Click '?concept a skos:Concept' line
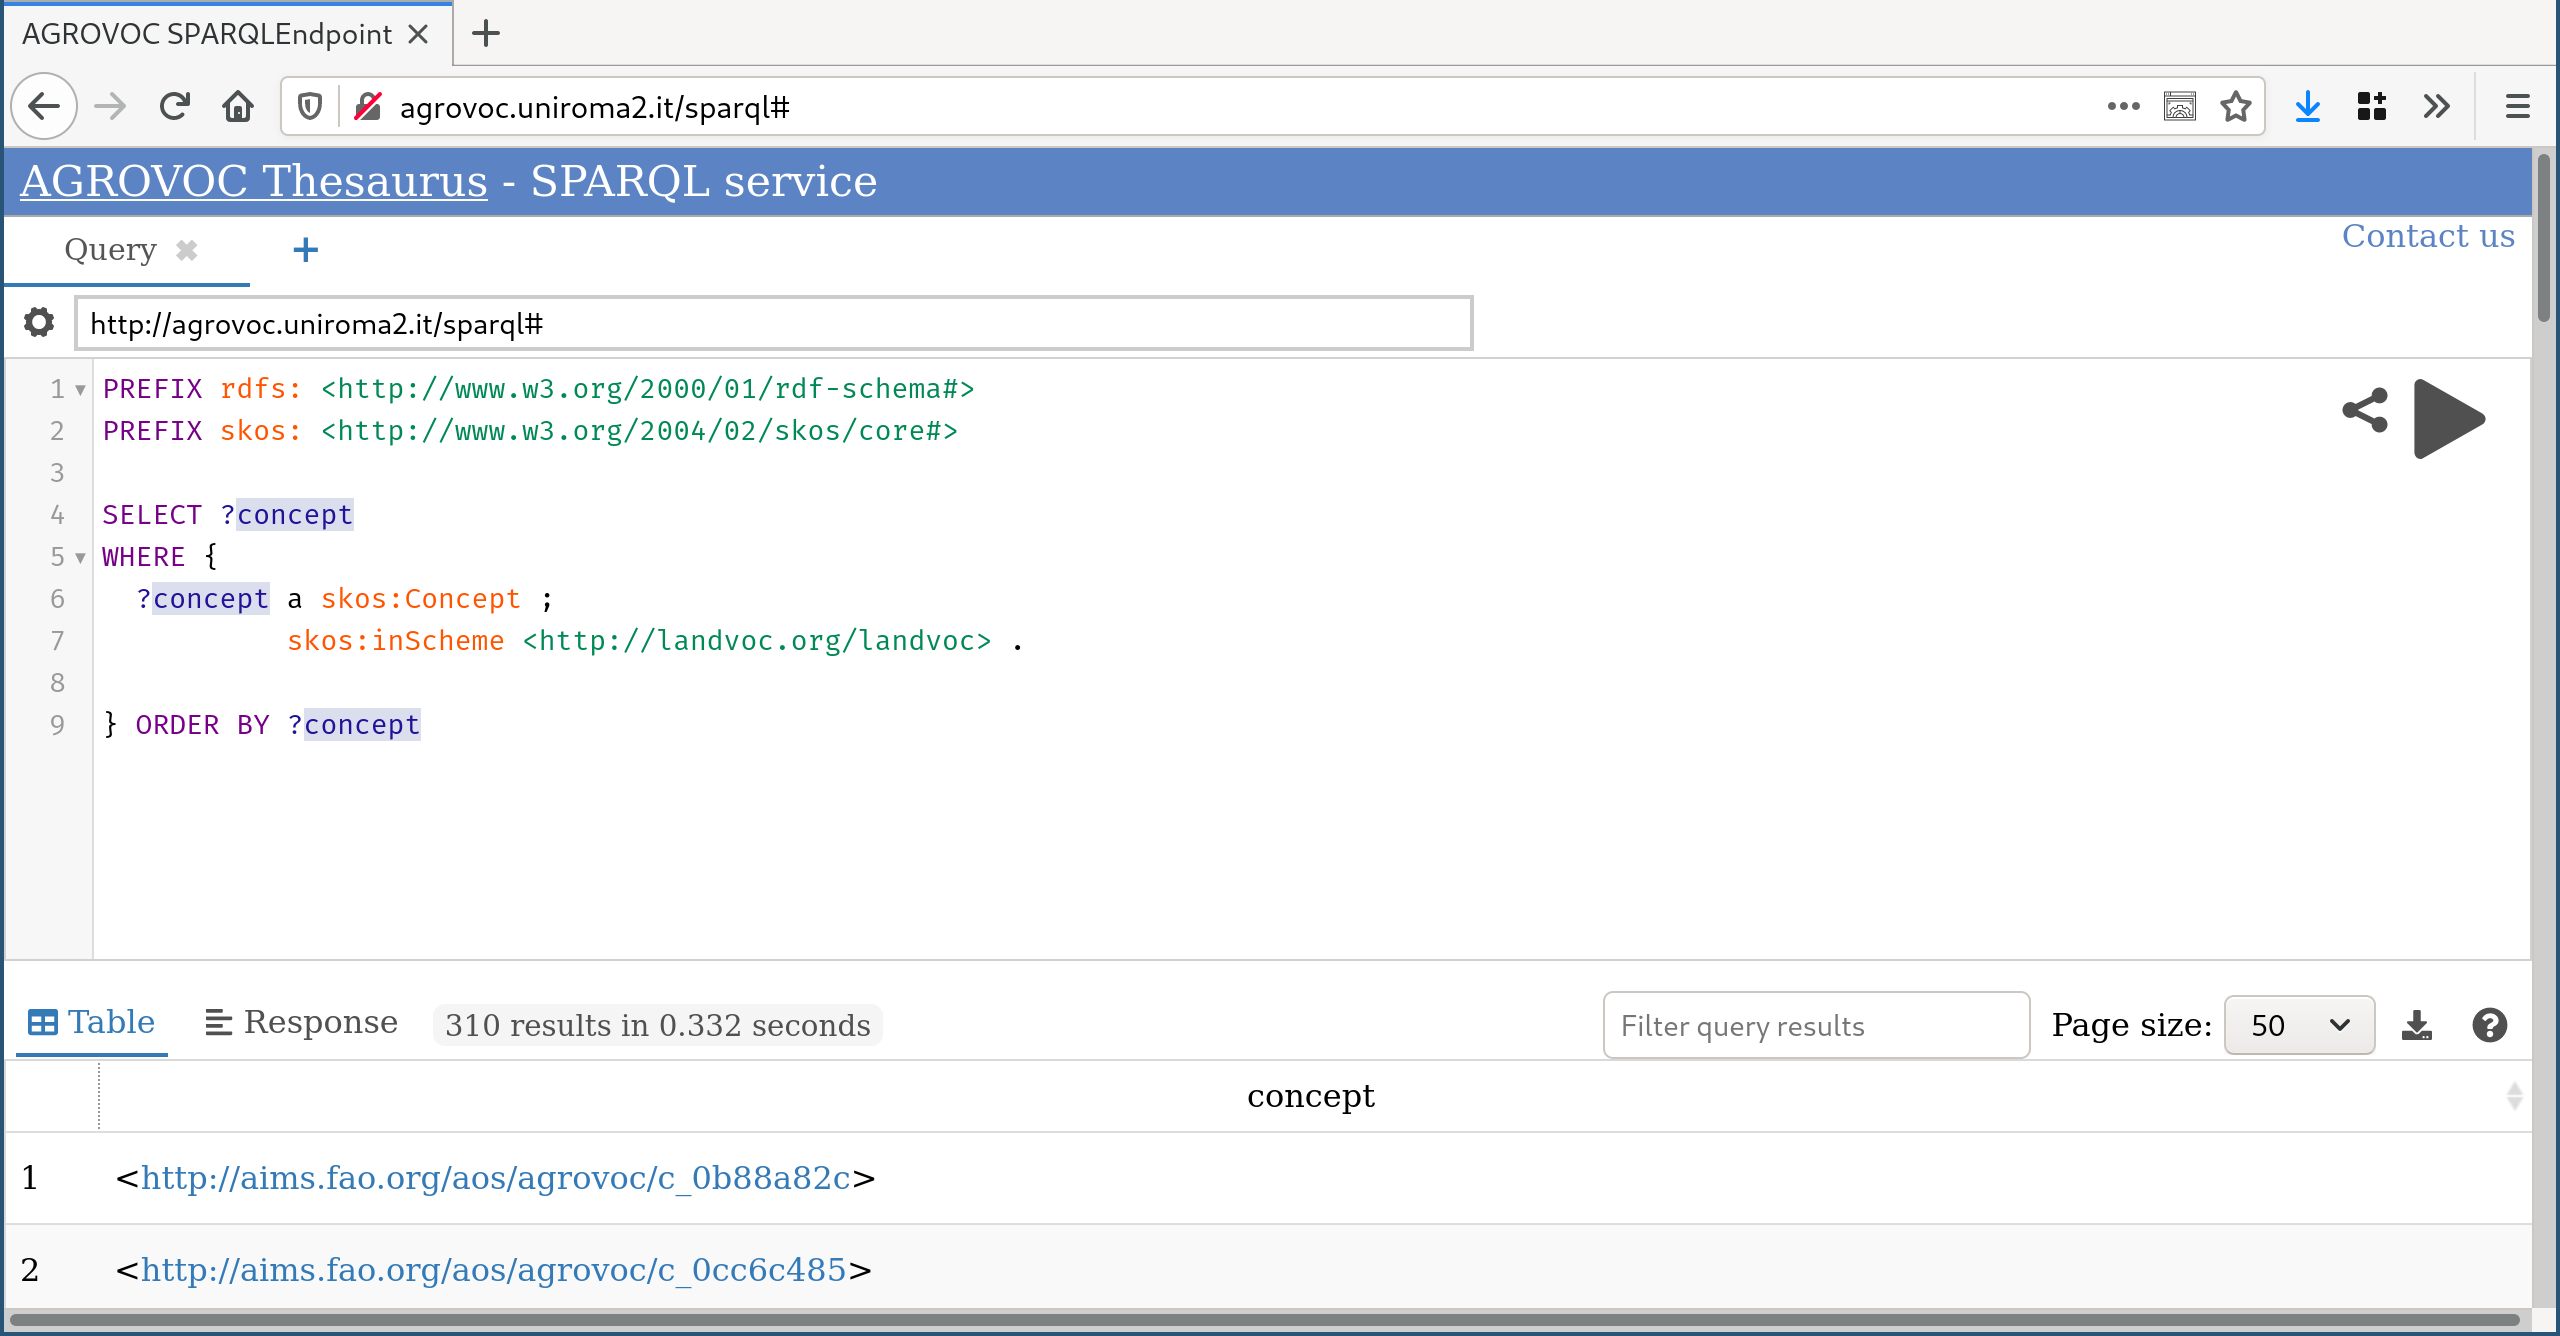This screenshot has height=1336, width=2560. (344, 599)
